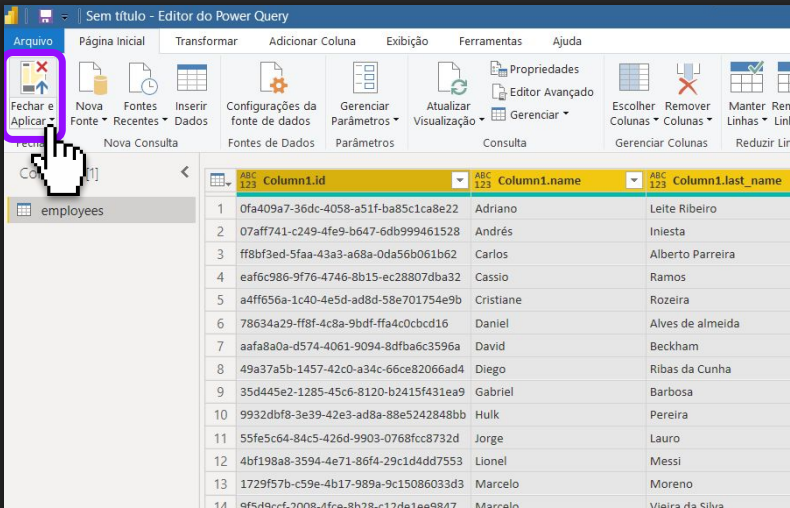This screenshot has width=790, height=508.
Task: Switch to the Ferramentas tab
Action: coord(490,41)
